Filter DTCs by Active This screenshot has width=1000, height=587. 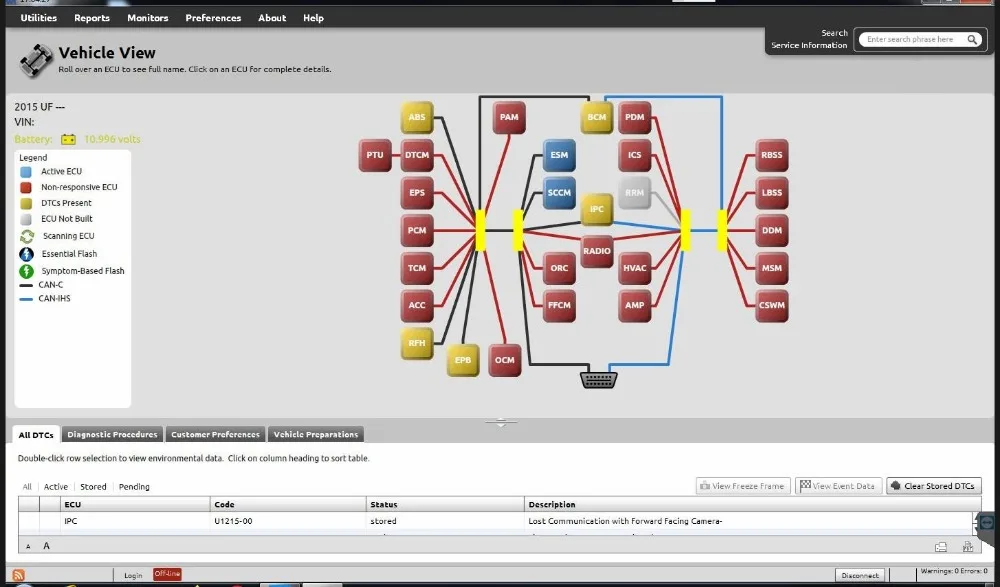[x=55, y=487]
